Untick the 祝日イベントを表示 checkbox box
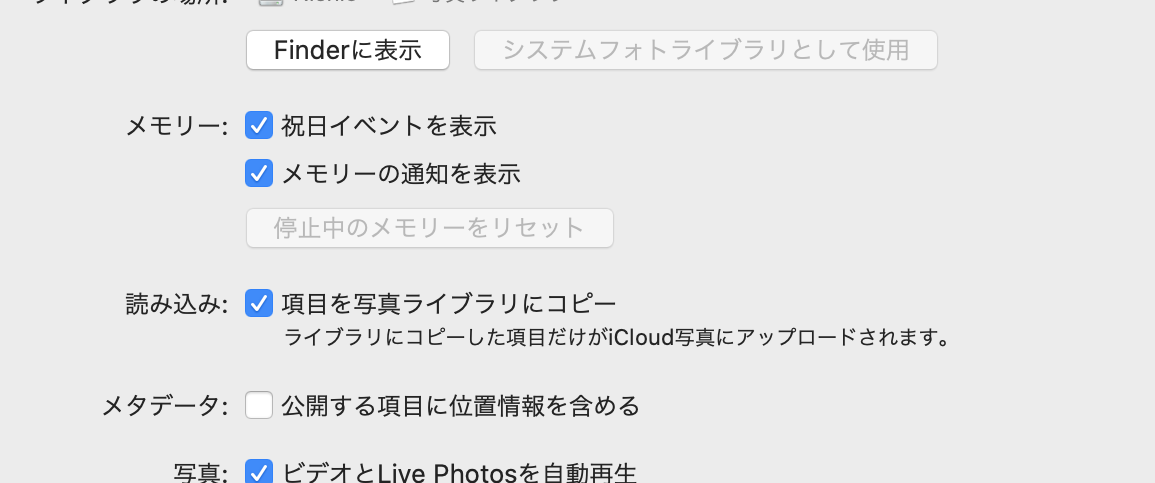The height and width of the screenshot is (483, 1155). click(x=259, y=125)
